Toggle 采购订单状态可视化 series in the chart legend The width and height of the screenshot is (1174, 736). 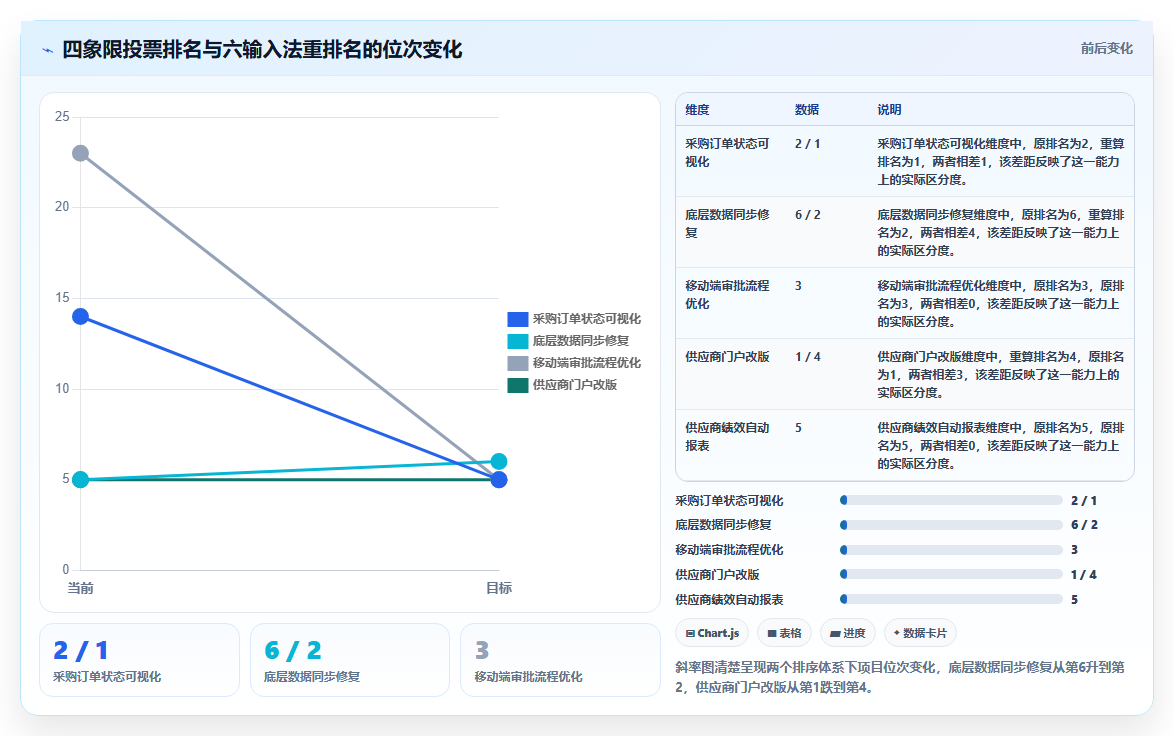[574, 319]
